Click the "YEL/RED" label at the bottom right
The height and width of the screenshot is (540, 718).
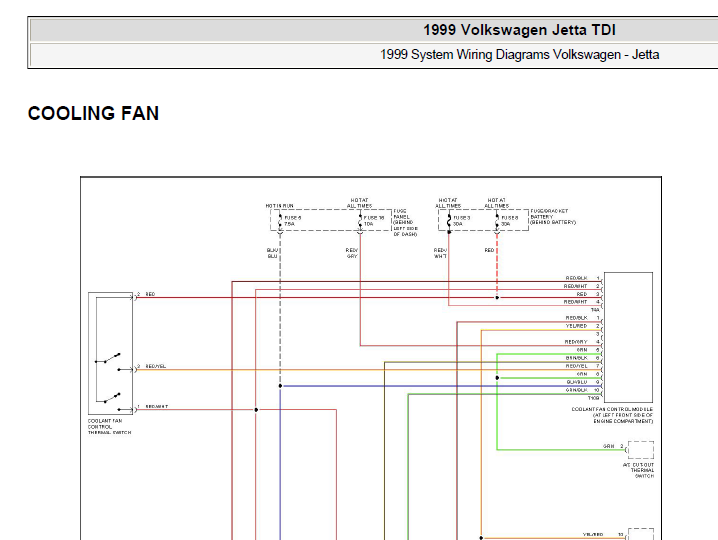[593, 535]
